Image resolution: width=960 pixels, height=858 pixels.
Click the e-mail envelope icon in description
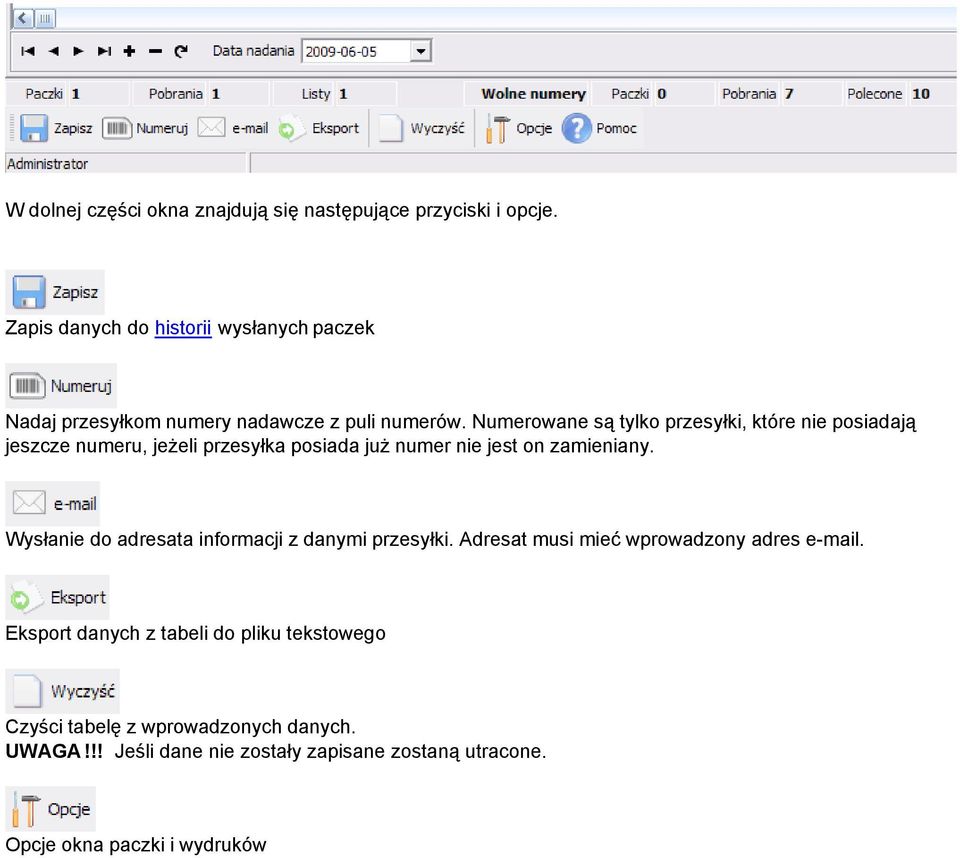[29, 503]
